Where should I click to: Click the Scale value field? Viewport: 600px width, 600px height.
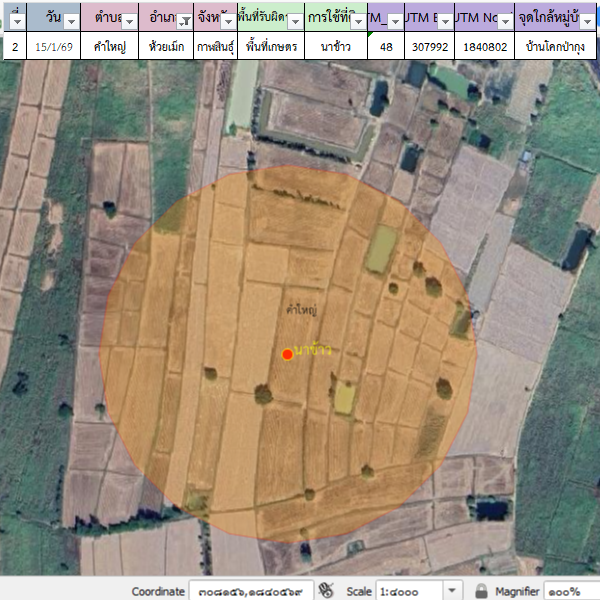click(408, 591)
